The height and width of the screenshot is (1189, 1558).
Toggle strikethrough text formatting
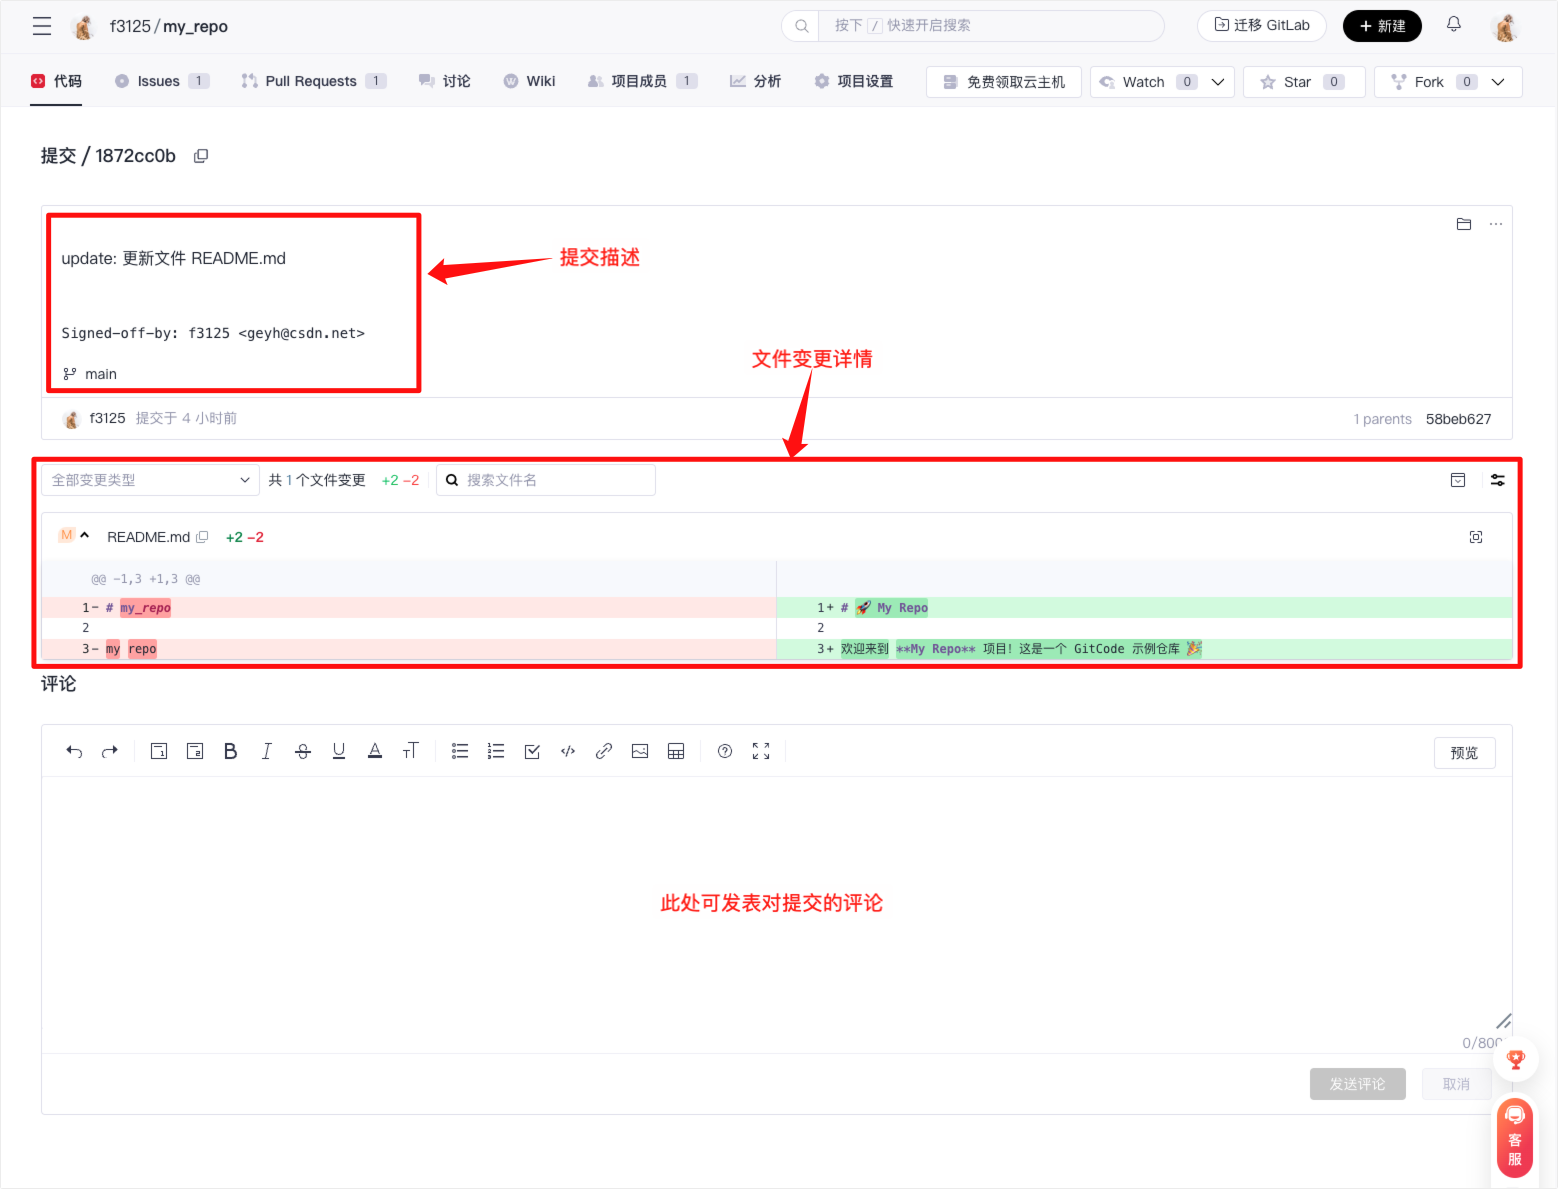point(303,752)
